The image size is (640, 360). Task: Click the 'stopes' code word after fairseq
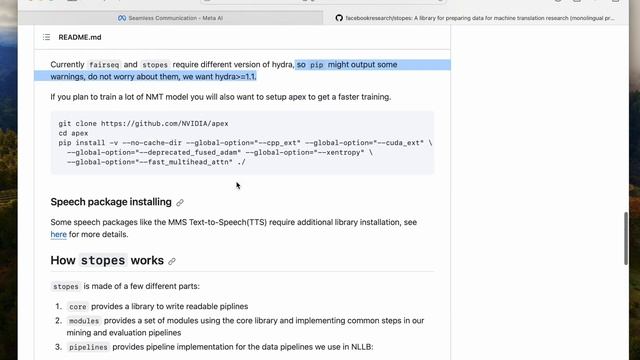click(155, 65)
